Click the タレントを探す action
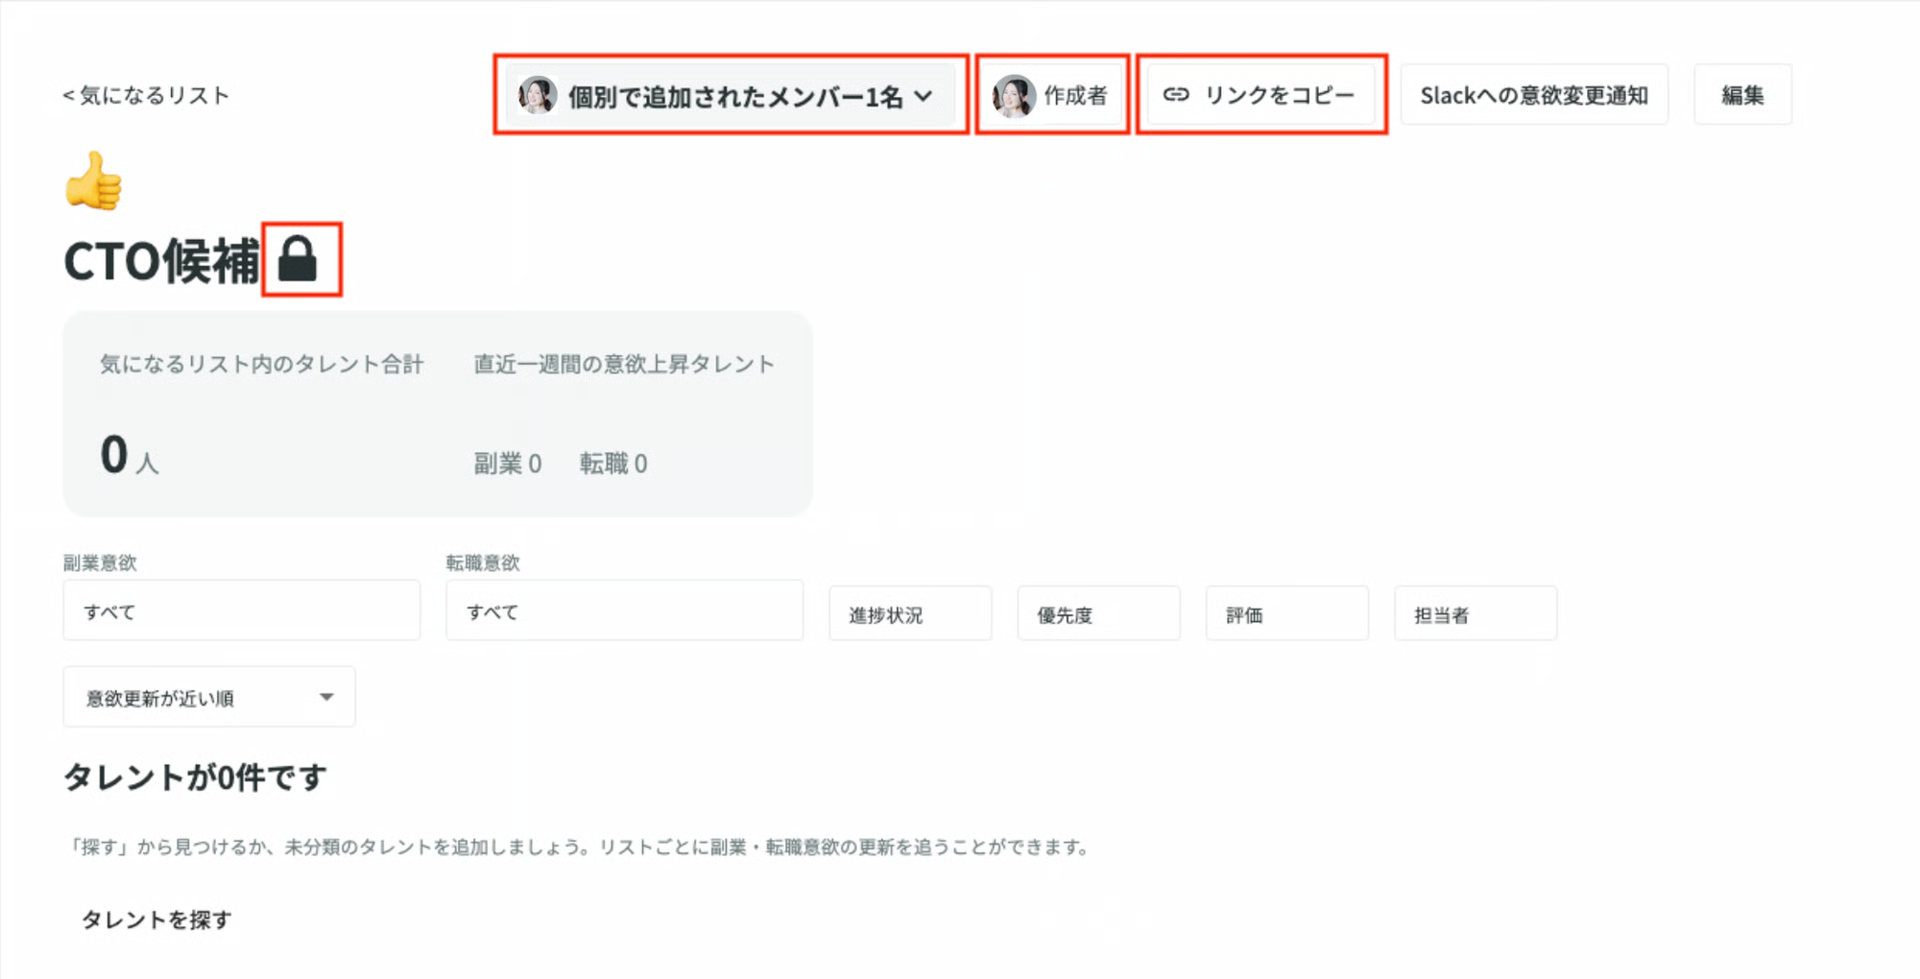Screen dimensions: 1920x979 tap(156, 918)
